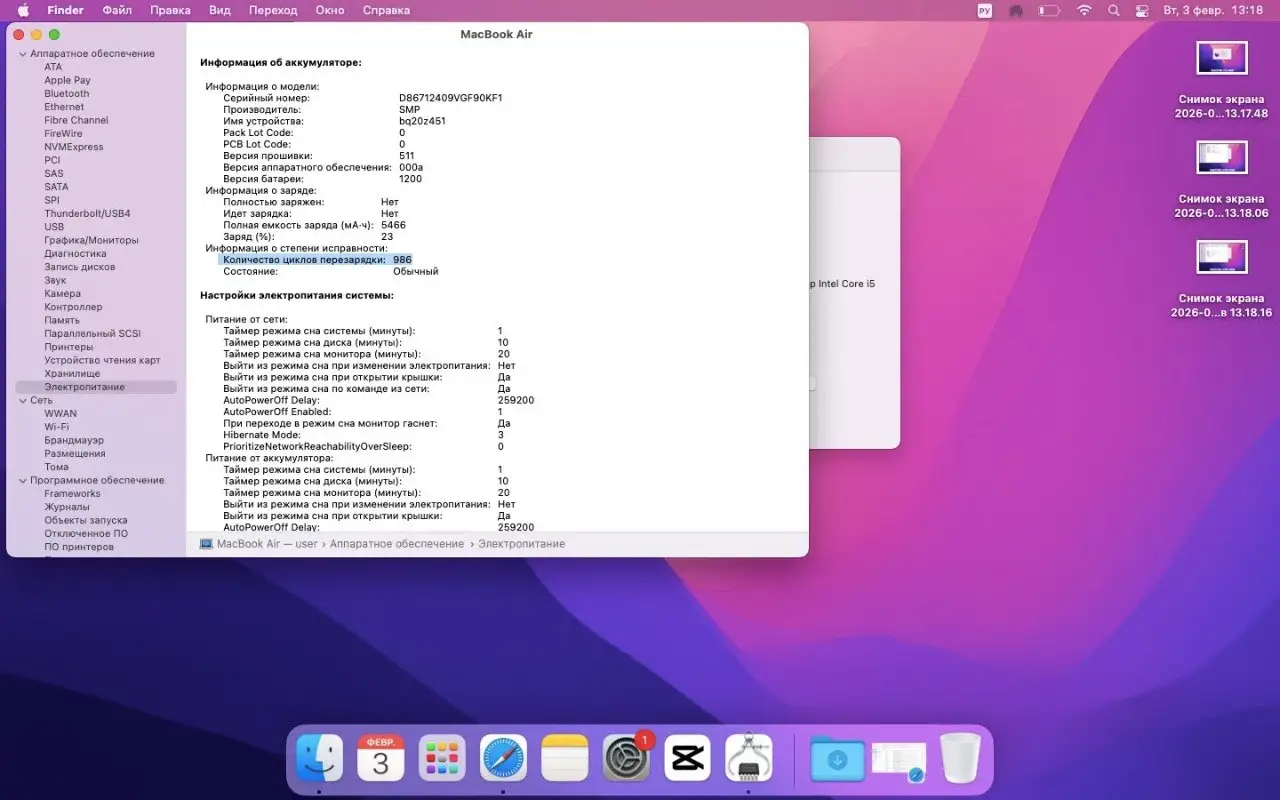Open the Trash from the Dock
The height and width of the screenshot is (800, 1280).
point(960,758)
